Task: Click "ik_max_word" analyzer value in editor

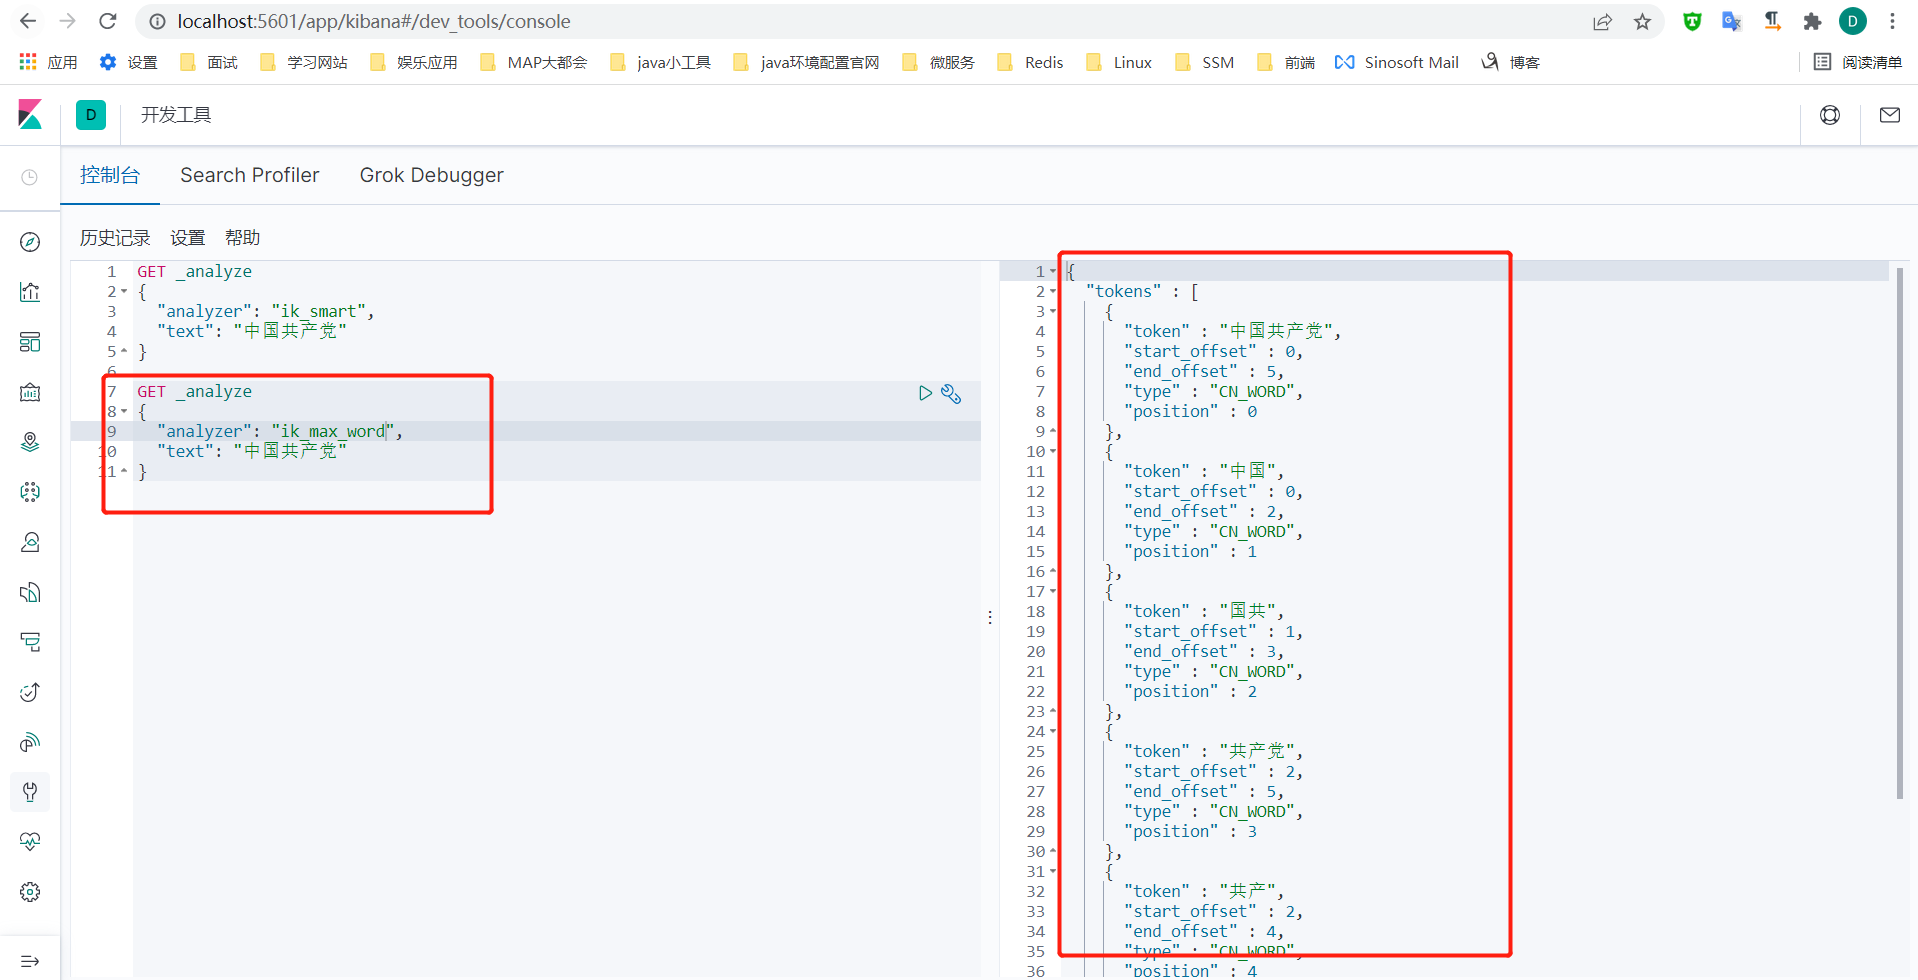Action: pyautogui.click(x=333, y=432)
